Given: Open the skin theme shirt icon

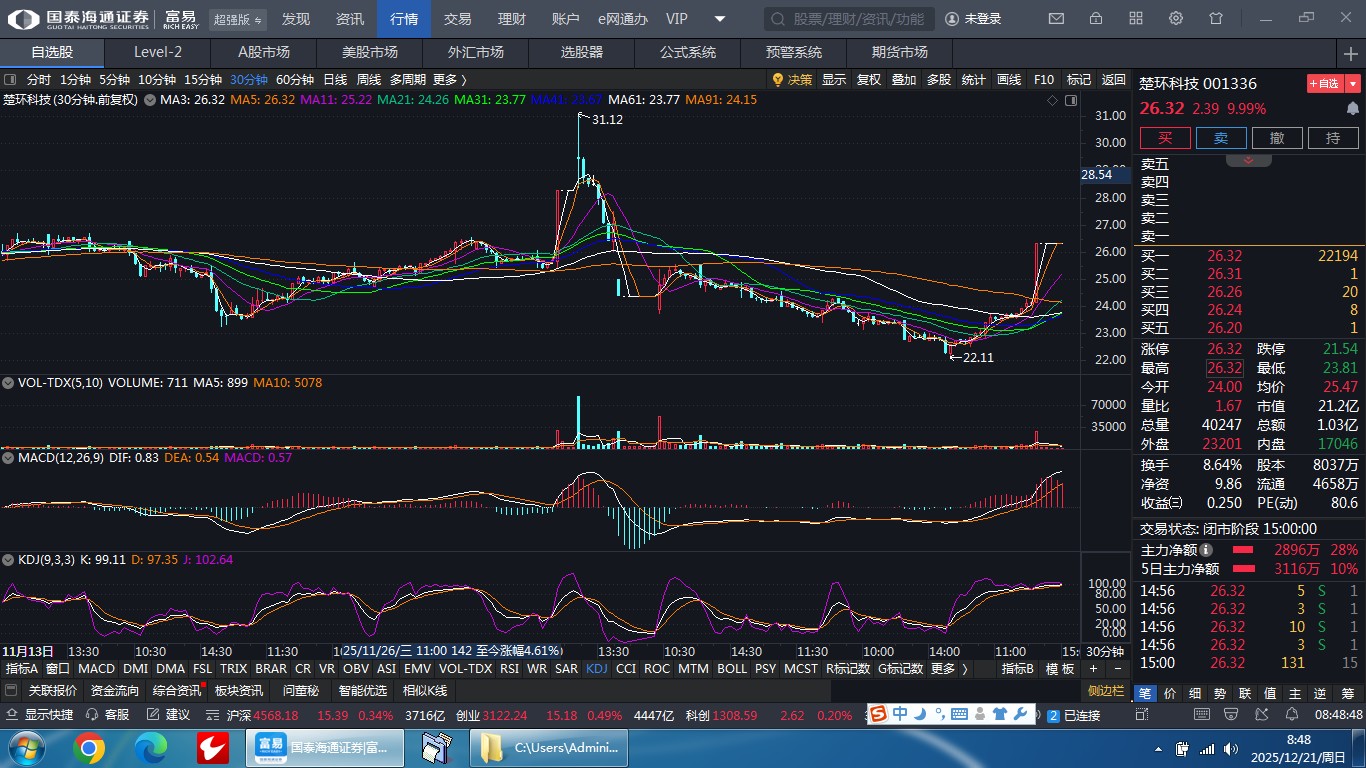Looking at the screenshot, I should pos(1216,19).
